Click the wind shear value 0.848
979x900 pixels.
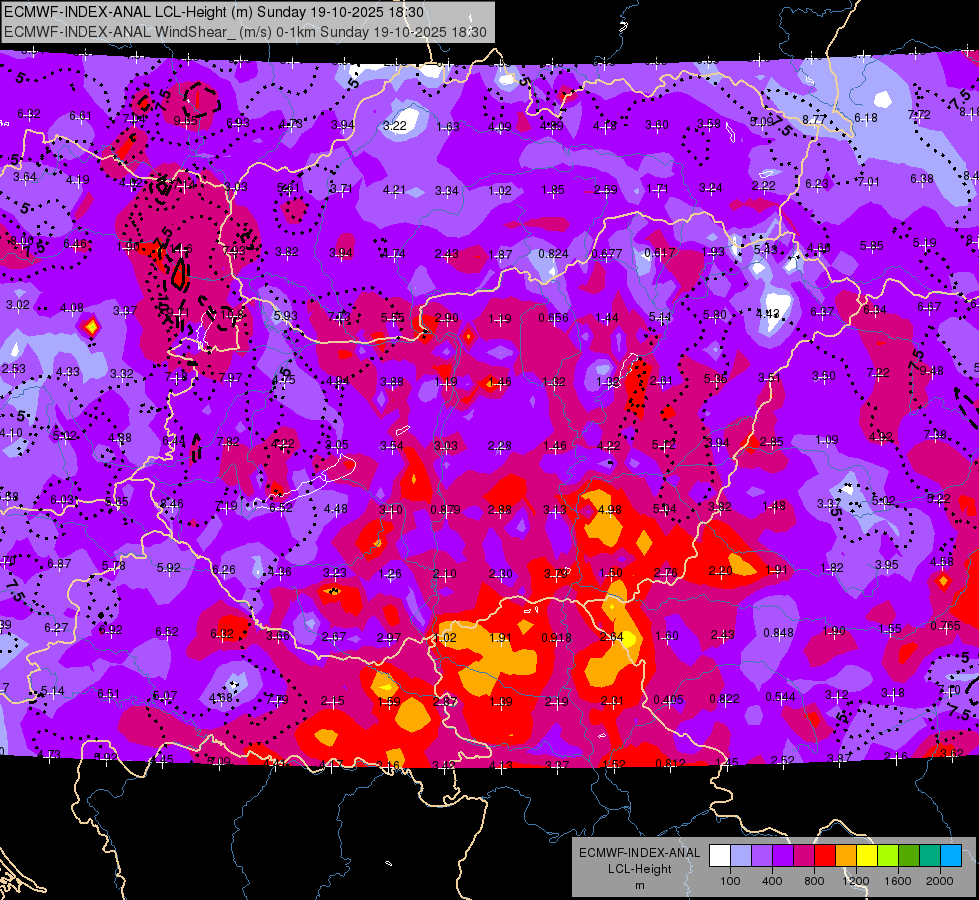pyautogui.click(x=779, y=633)
